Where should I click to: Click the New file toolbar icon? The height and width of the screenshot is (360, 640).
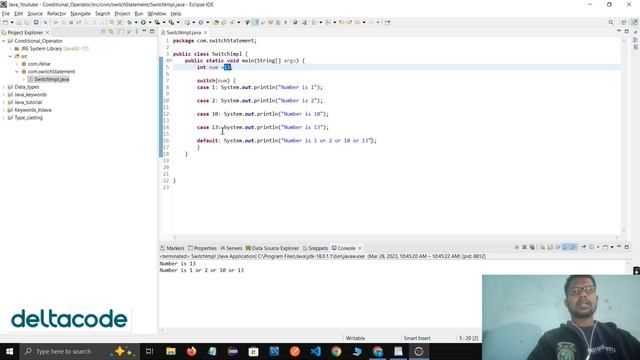point(5,22)
